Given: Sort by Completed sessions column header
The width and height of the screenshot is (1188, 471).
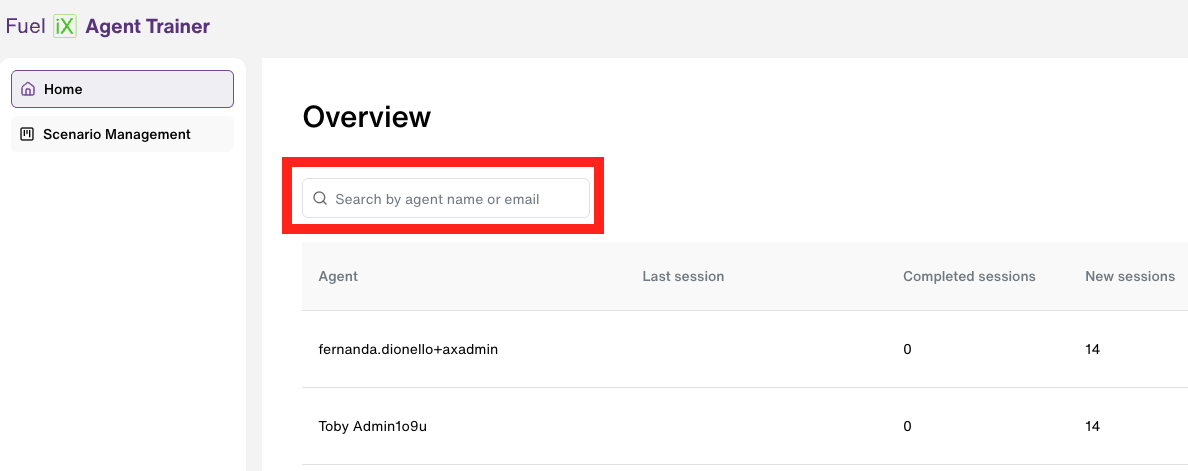Looking at the screenshot, I should click(x=969, y=276).
